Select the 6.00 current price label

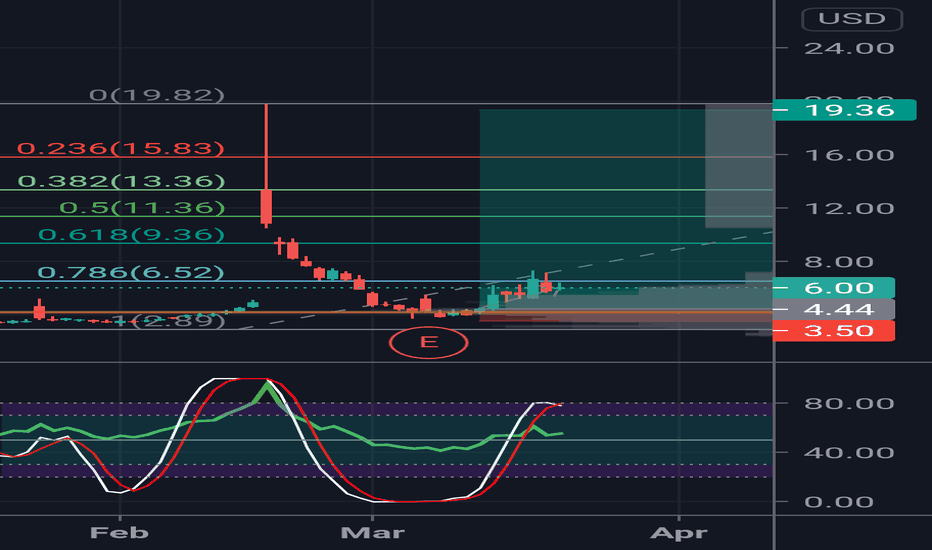coord(834,288)
